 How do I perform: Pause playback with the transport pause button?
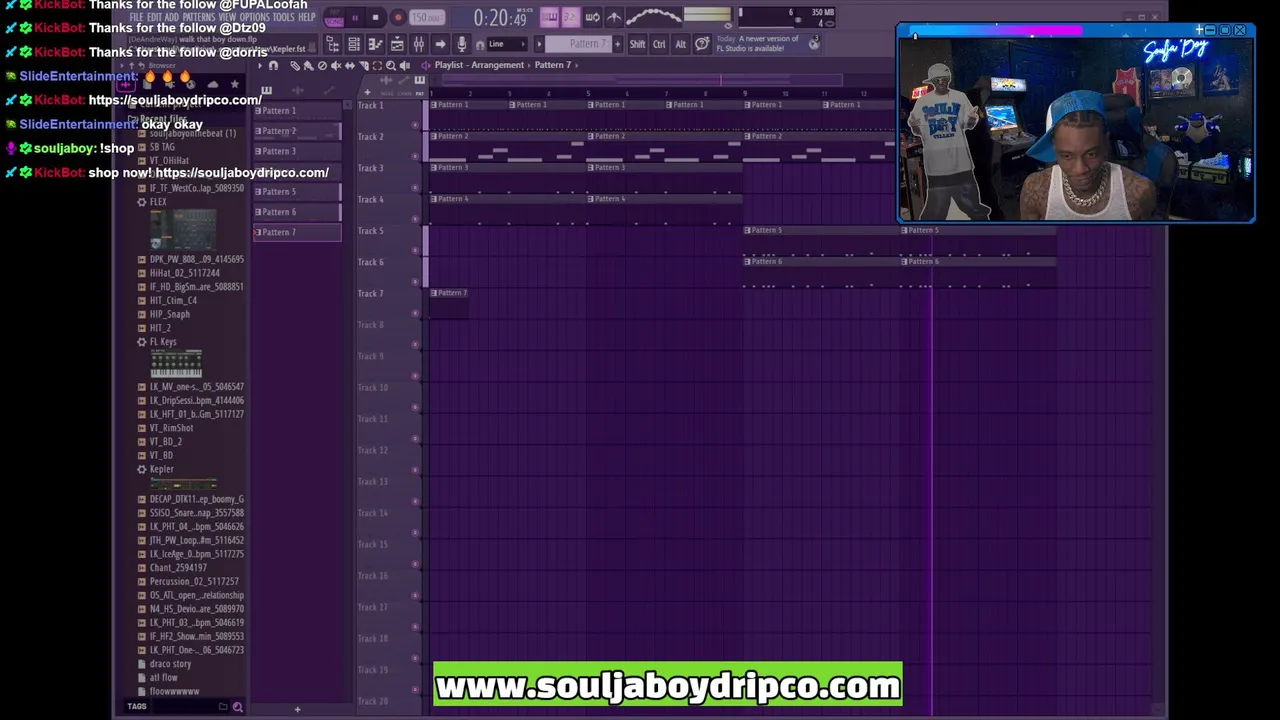[354, 17]
